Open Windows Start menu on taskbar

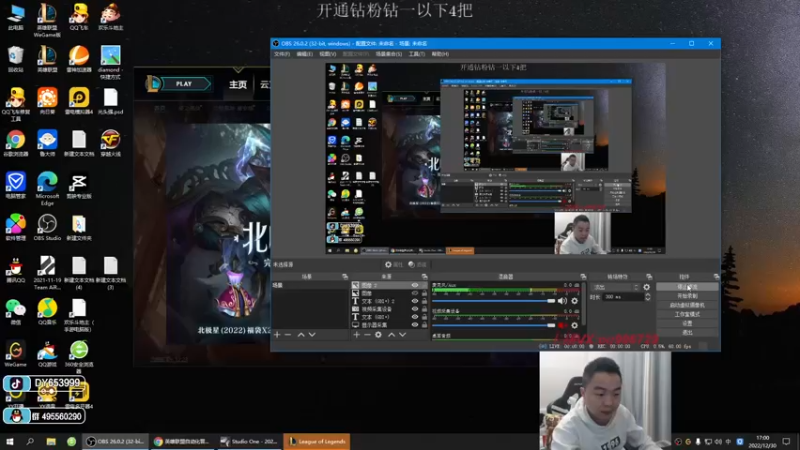[x=10, y=442]
